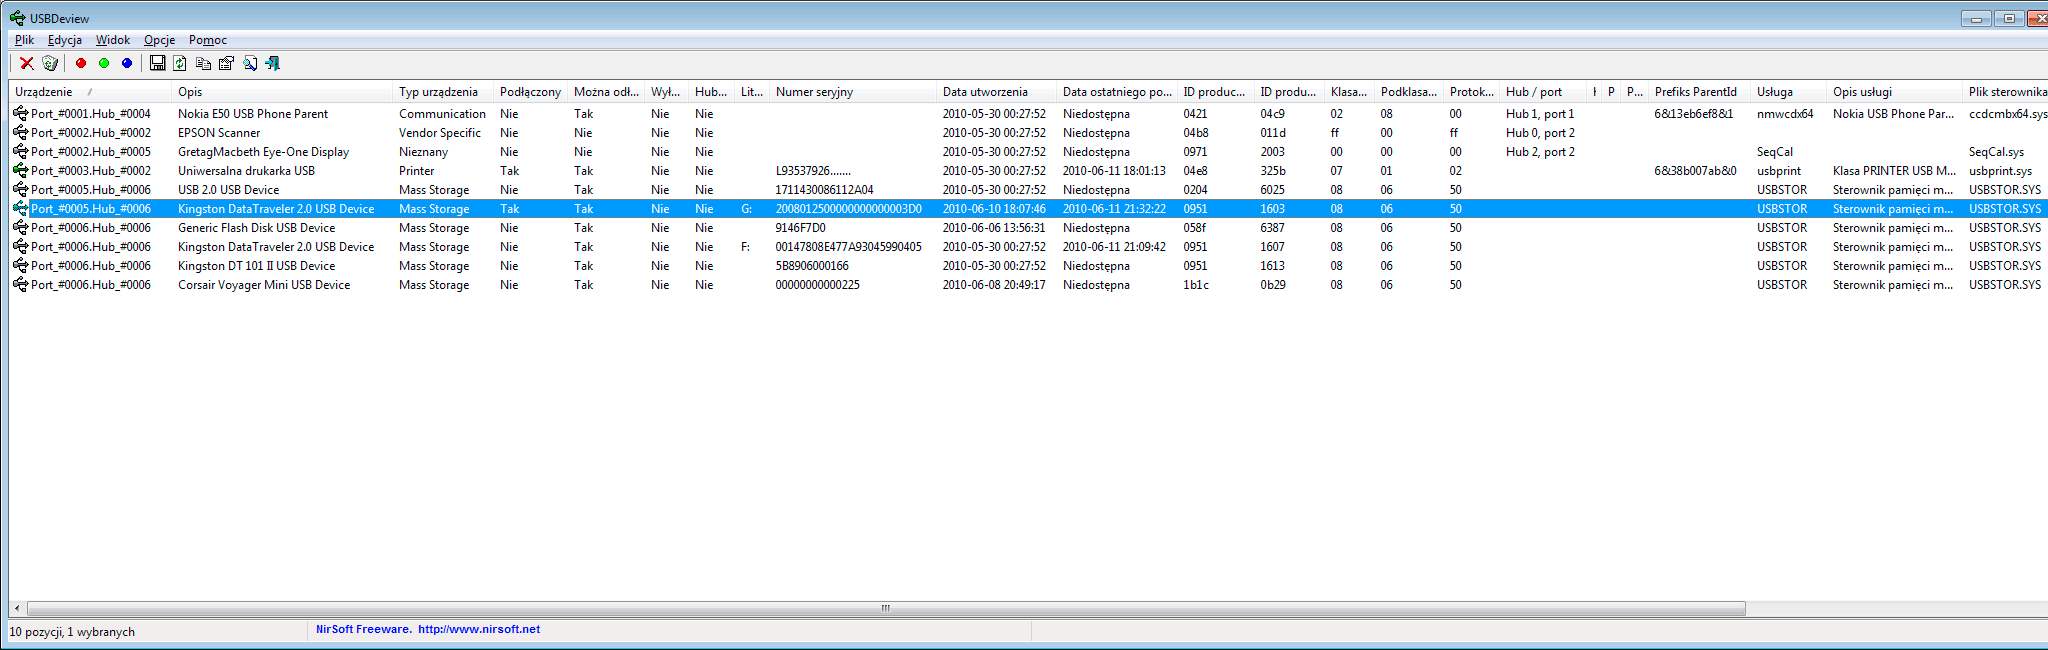The image size is (2048, 650).
Task: Click the USBDeview title bar app icon
Action: (x=17, y=18)
